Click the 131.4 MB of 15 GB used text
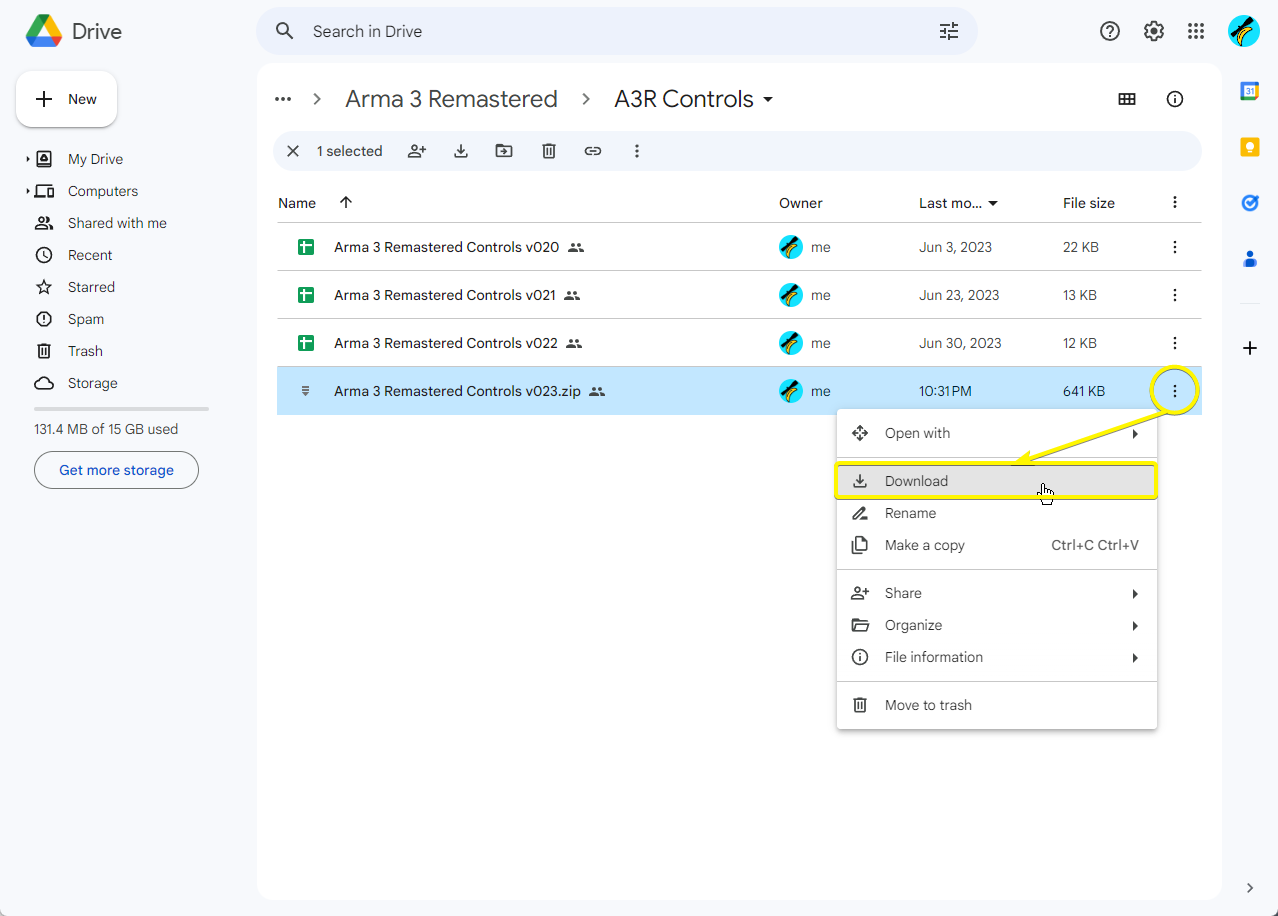Screen dimensions: 1278x916 (x=106, y=429)
